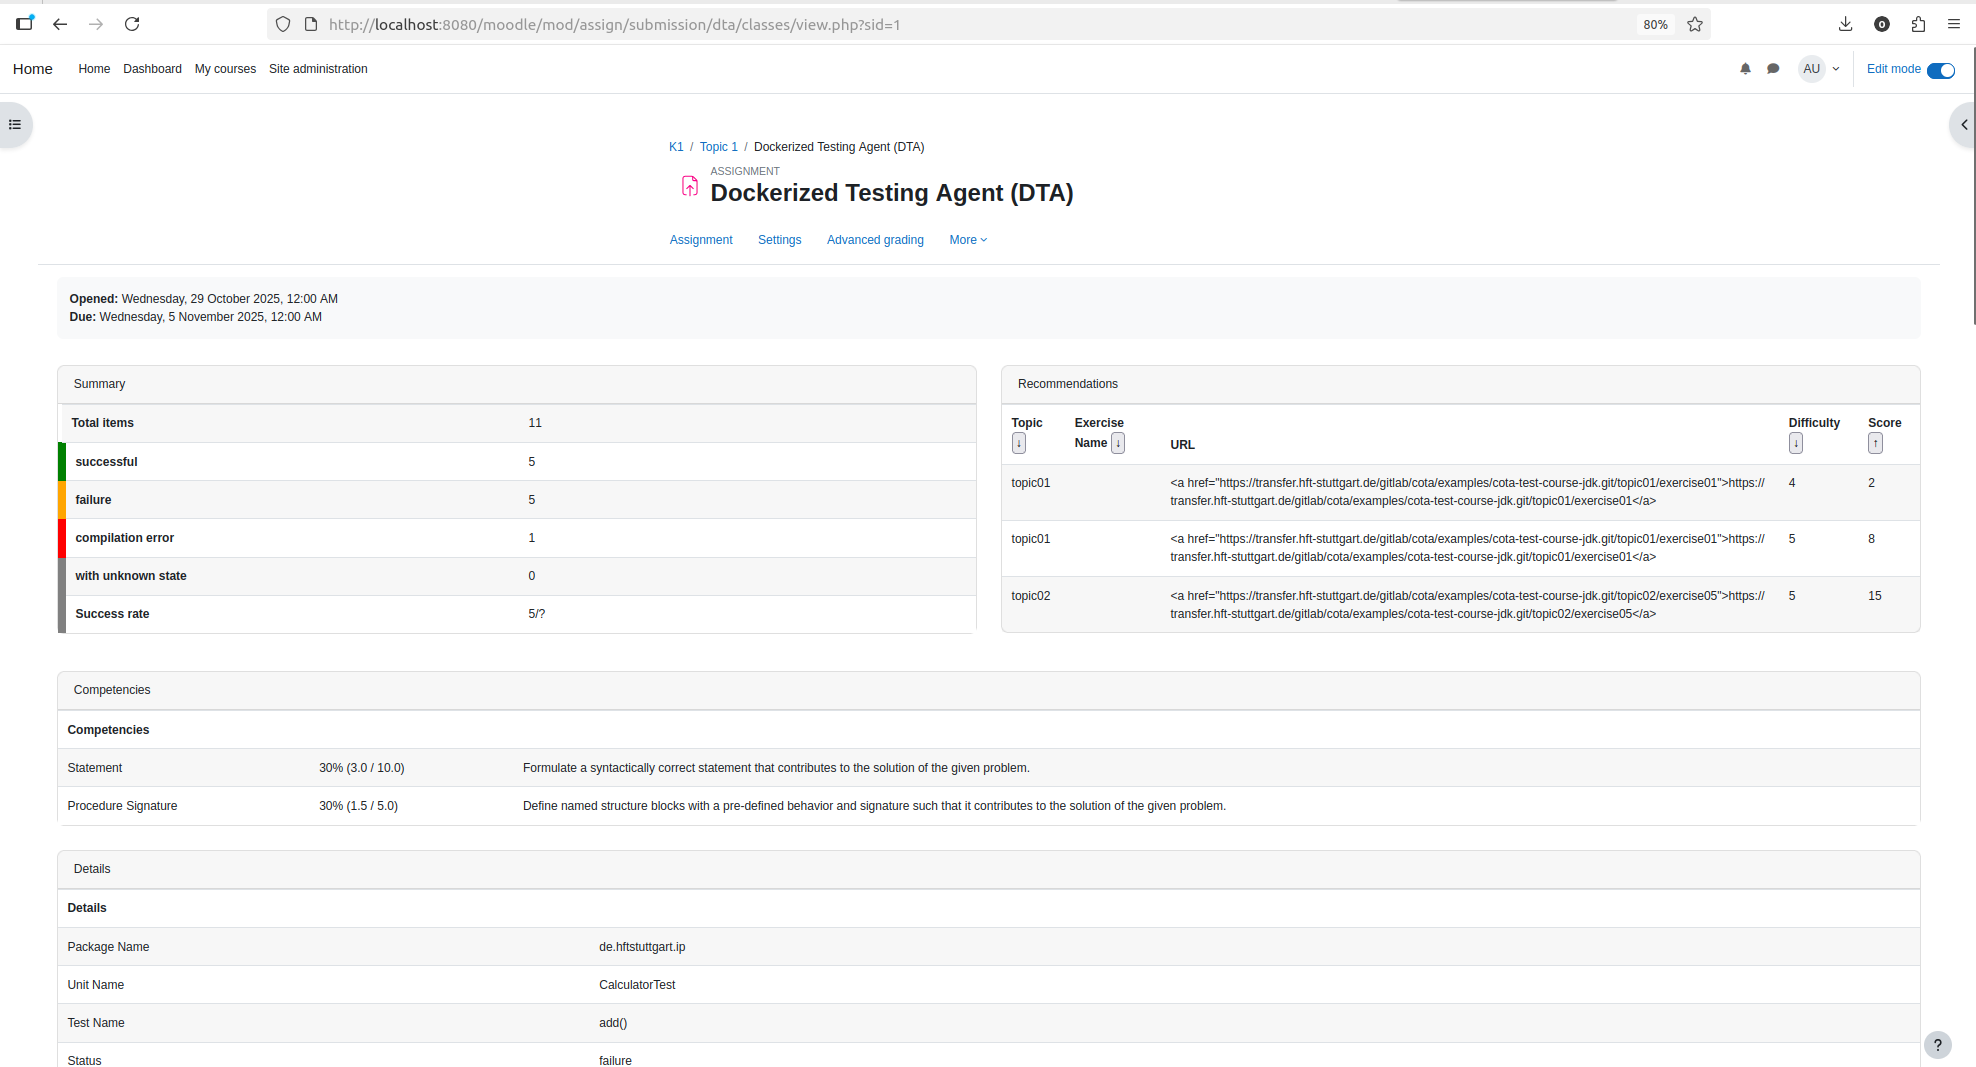Click the help question mark button

[x=1938, y=1045]
